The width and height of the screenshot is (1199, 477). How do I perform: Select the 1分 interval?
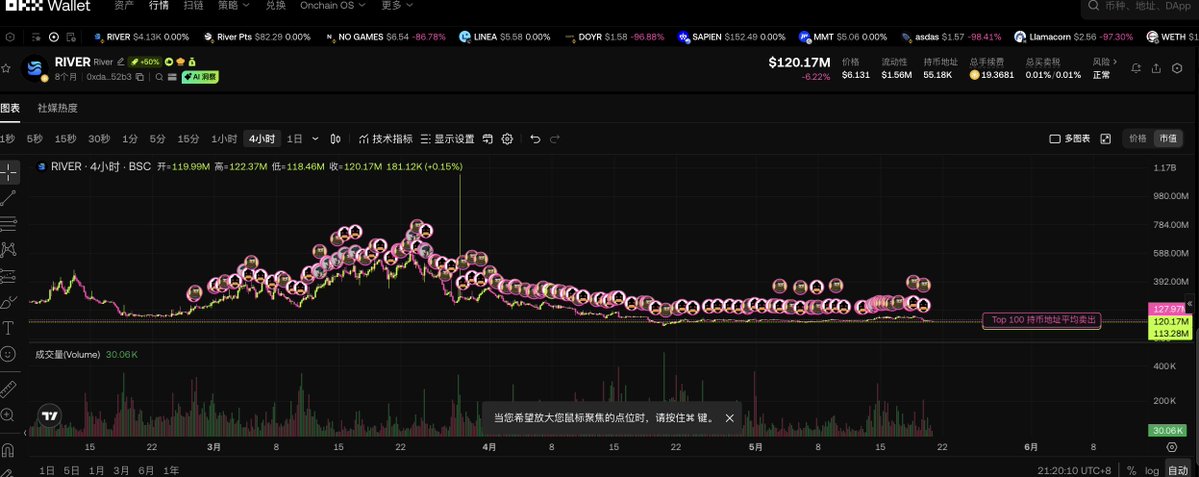pos(130,139)
